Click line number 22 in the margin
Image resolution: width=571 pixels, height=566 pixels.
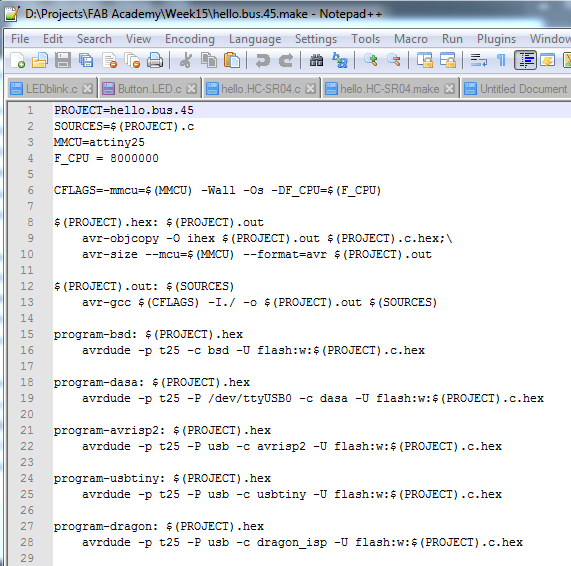coord(27,447)
